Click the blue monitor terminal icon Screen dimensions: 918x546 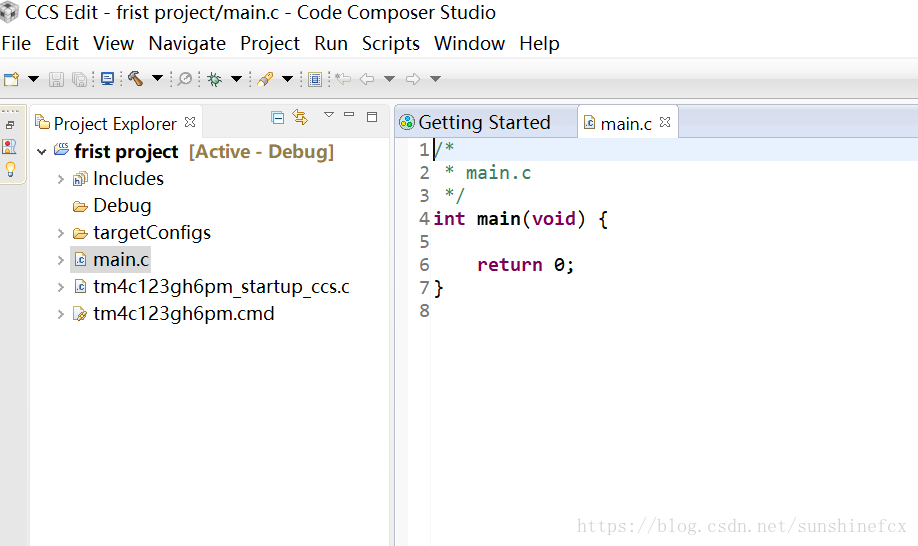click(107, 78)
